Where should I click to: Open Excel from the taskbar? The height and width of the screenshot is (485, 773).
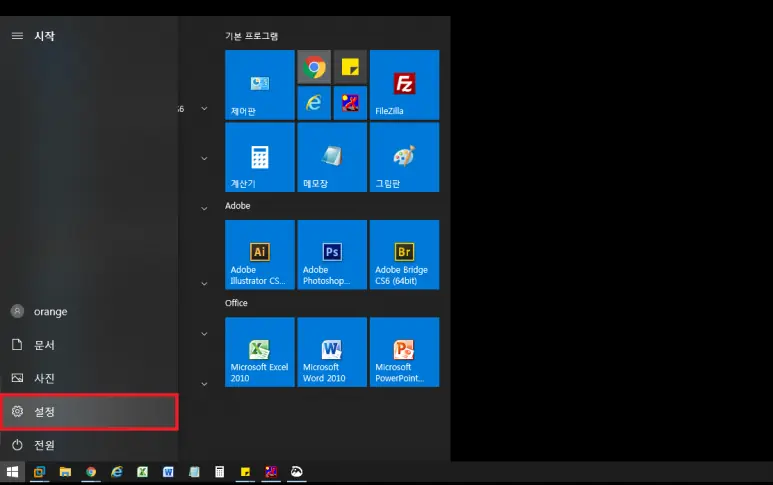(142, 472)
